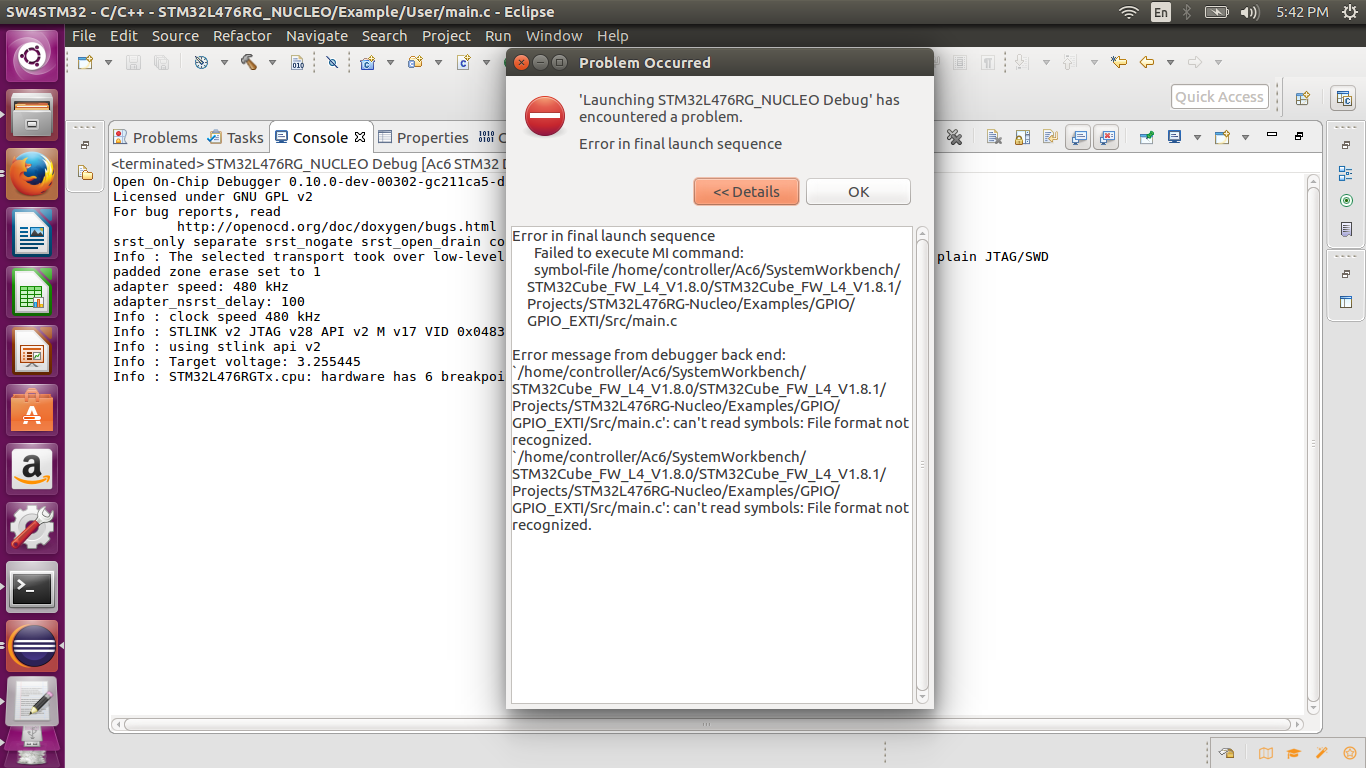Open the Refactor menu
Viewport: 1366px width, 768px height.
pos(242,36)
